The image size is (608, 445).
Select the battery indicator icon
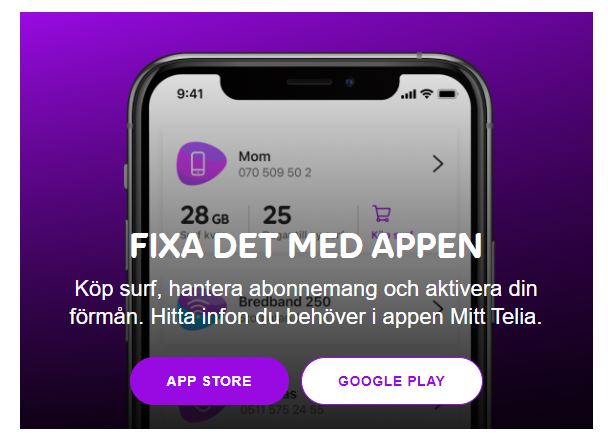click(x=448, y=94)
